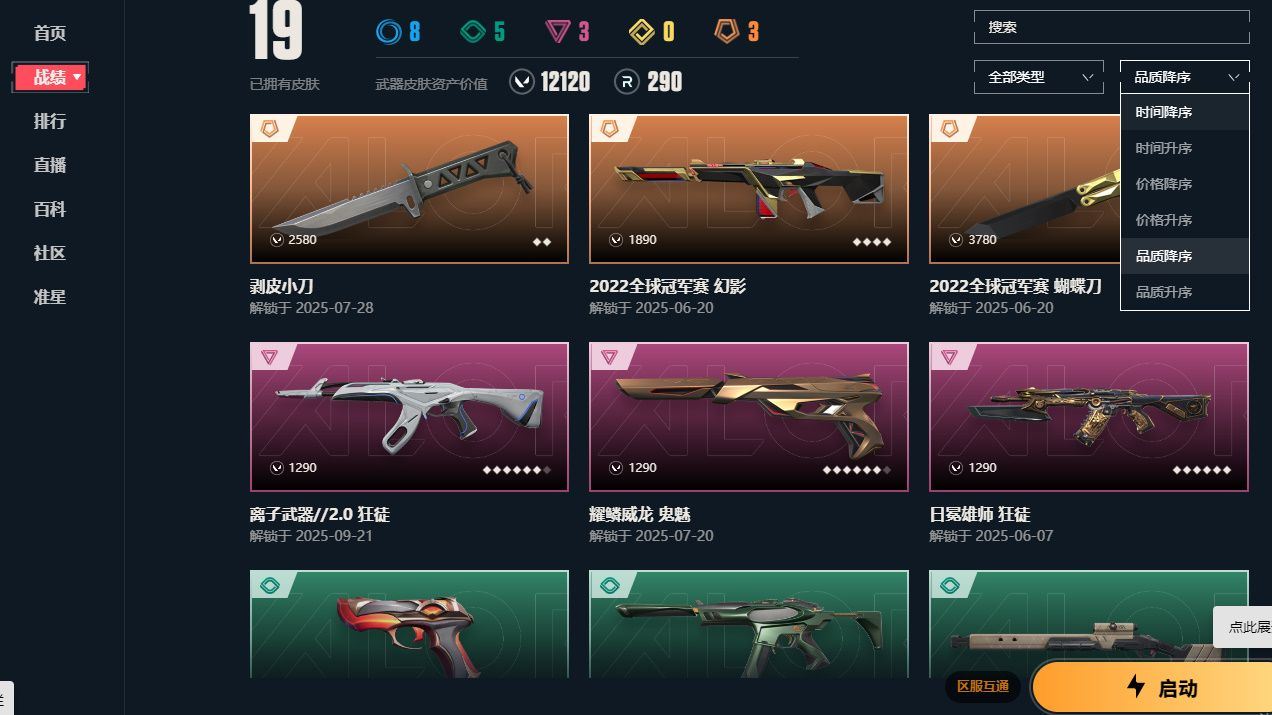Click the Radianite icon beside 290

627,81
